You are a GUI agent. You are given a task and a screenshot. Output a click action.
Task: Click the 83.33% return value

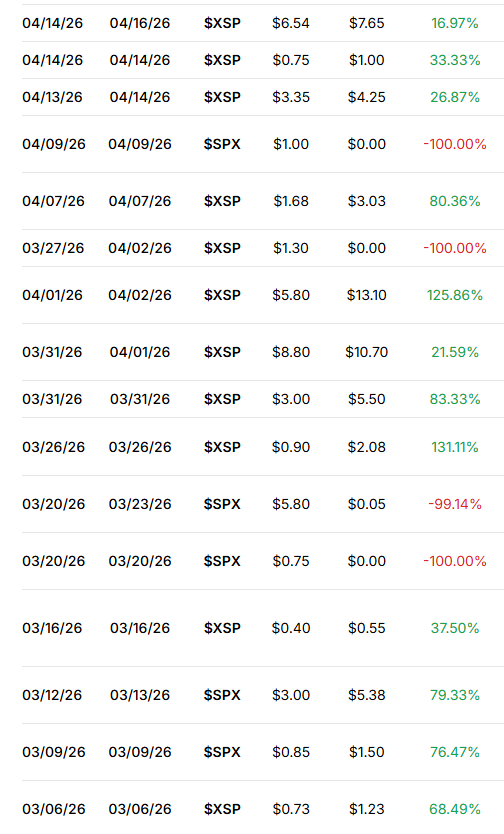[x=455, y=399]
